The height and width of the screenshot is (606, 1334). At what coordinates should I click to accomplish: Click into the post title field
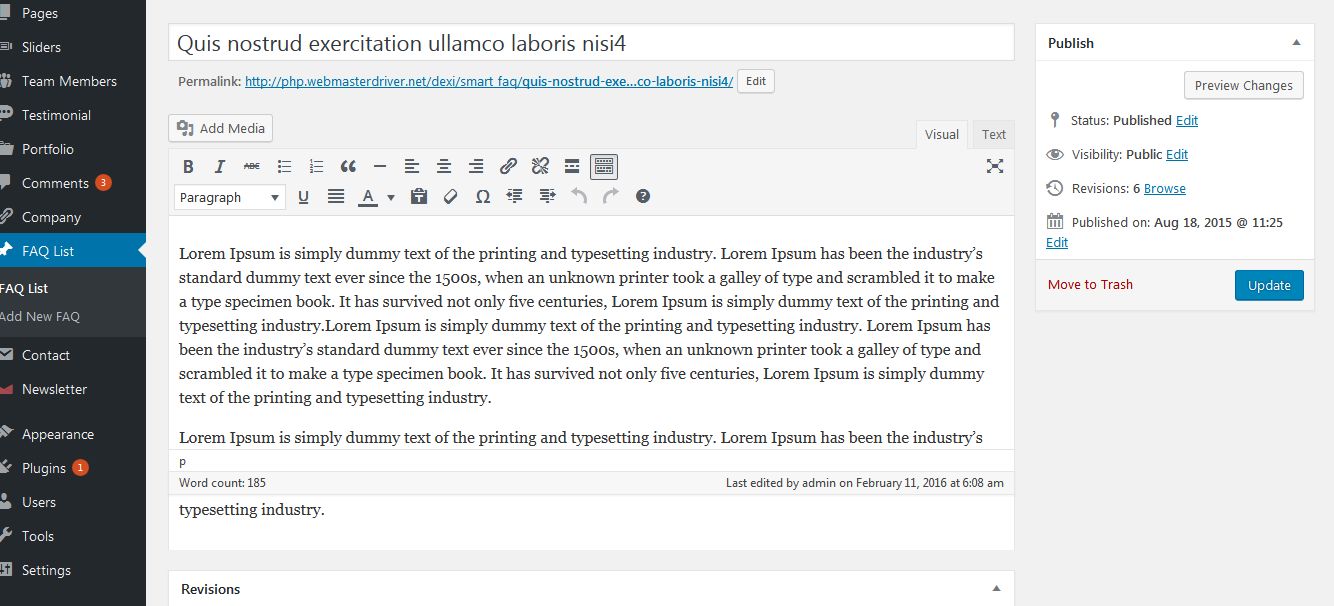coord(590,43)
